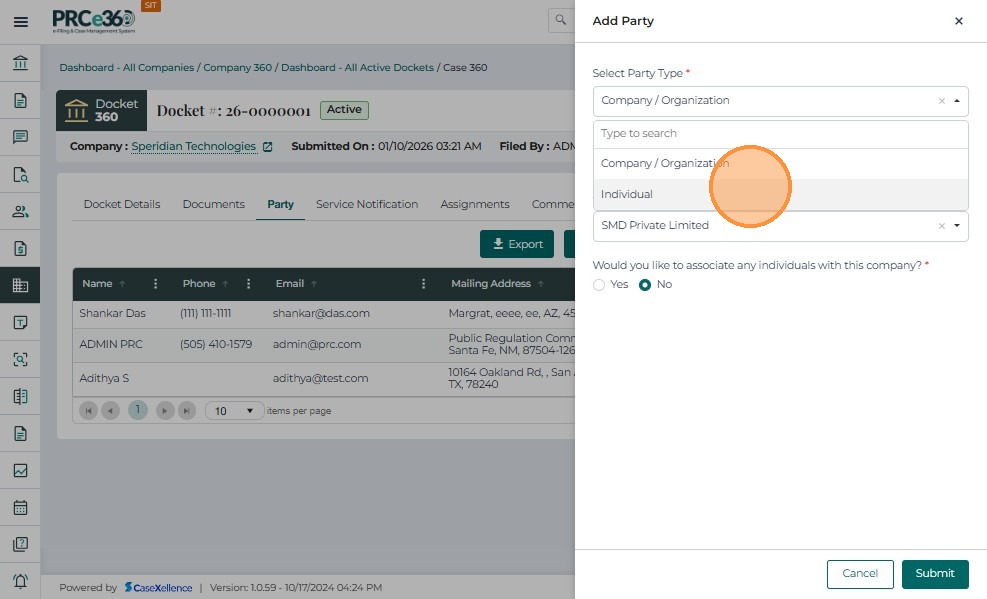Screen dimensions: 987x599
Task: Open the hamburger navigation menu
Action: [20, 21]
